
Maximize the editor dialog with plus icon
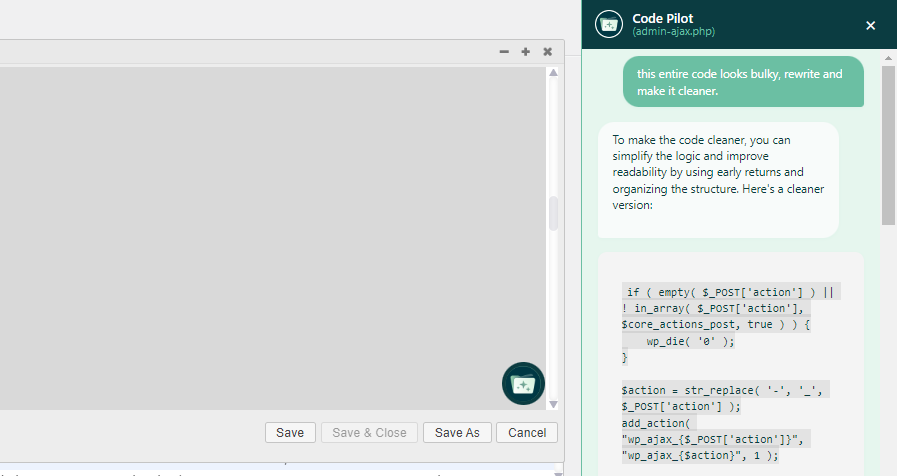526,51
